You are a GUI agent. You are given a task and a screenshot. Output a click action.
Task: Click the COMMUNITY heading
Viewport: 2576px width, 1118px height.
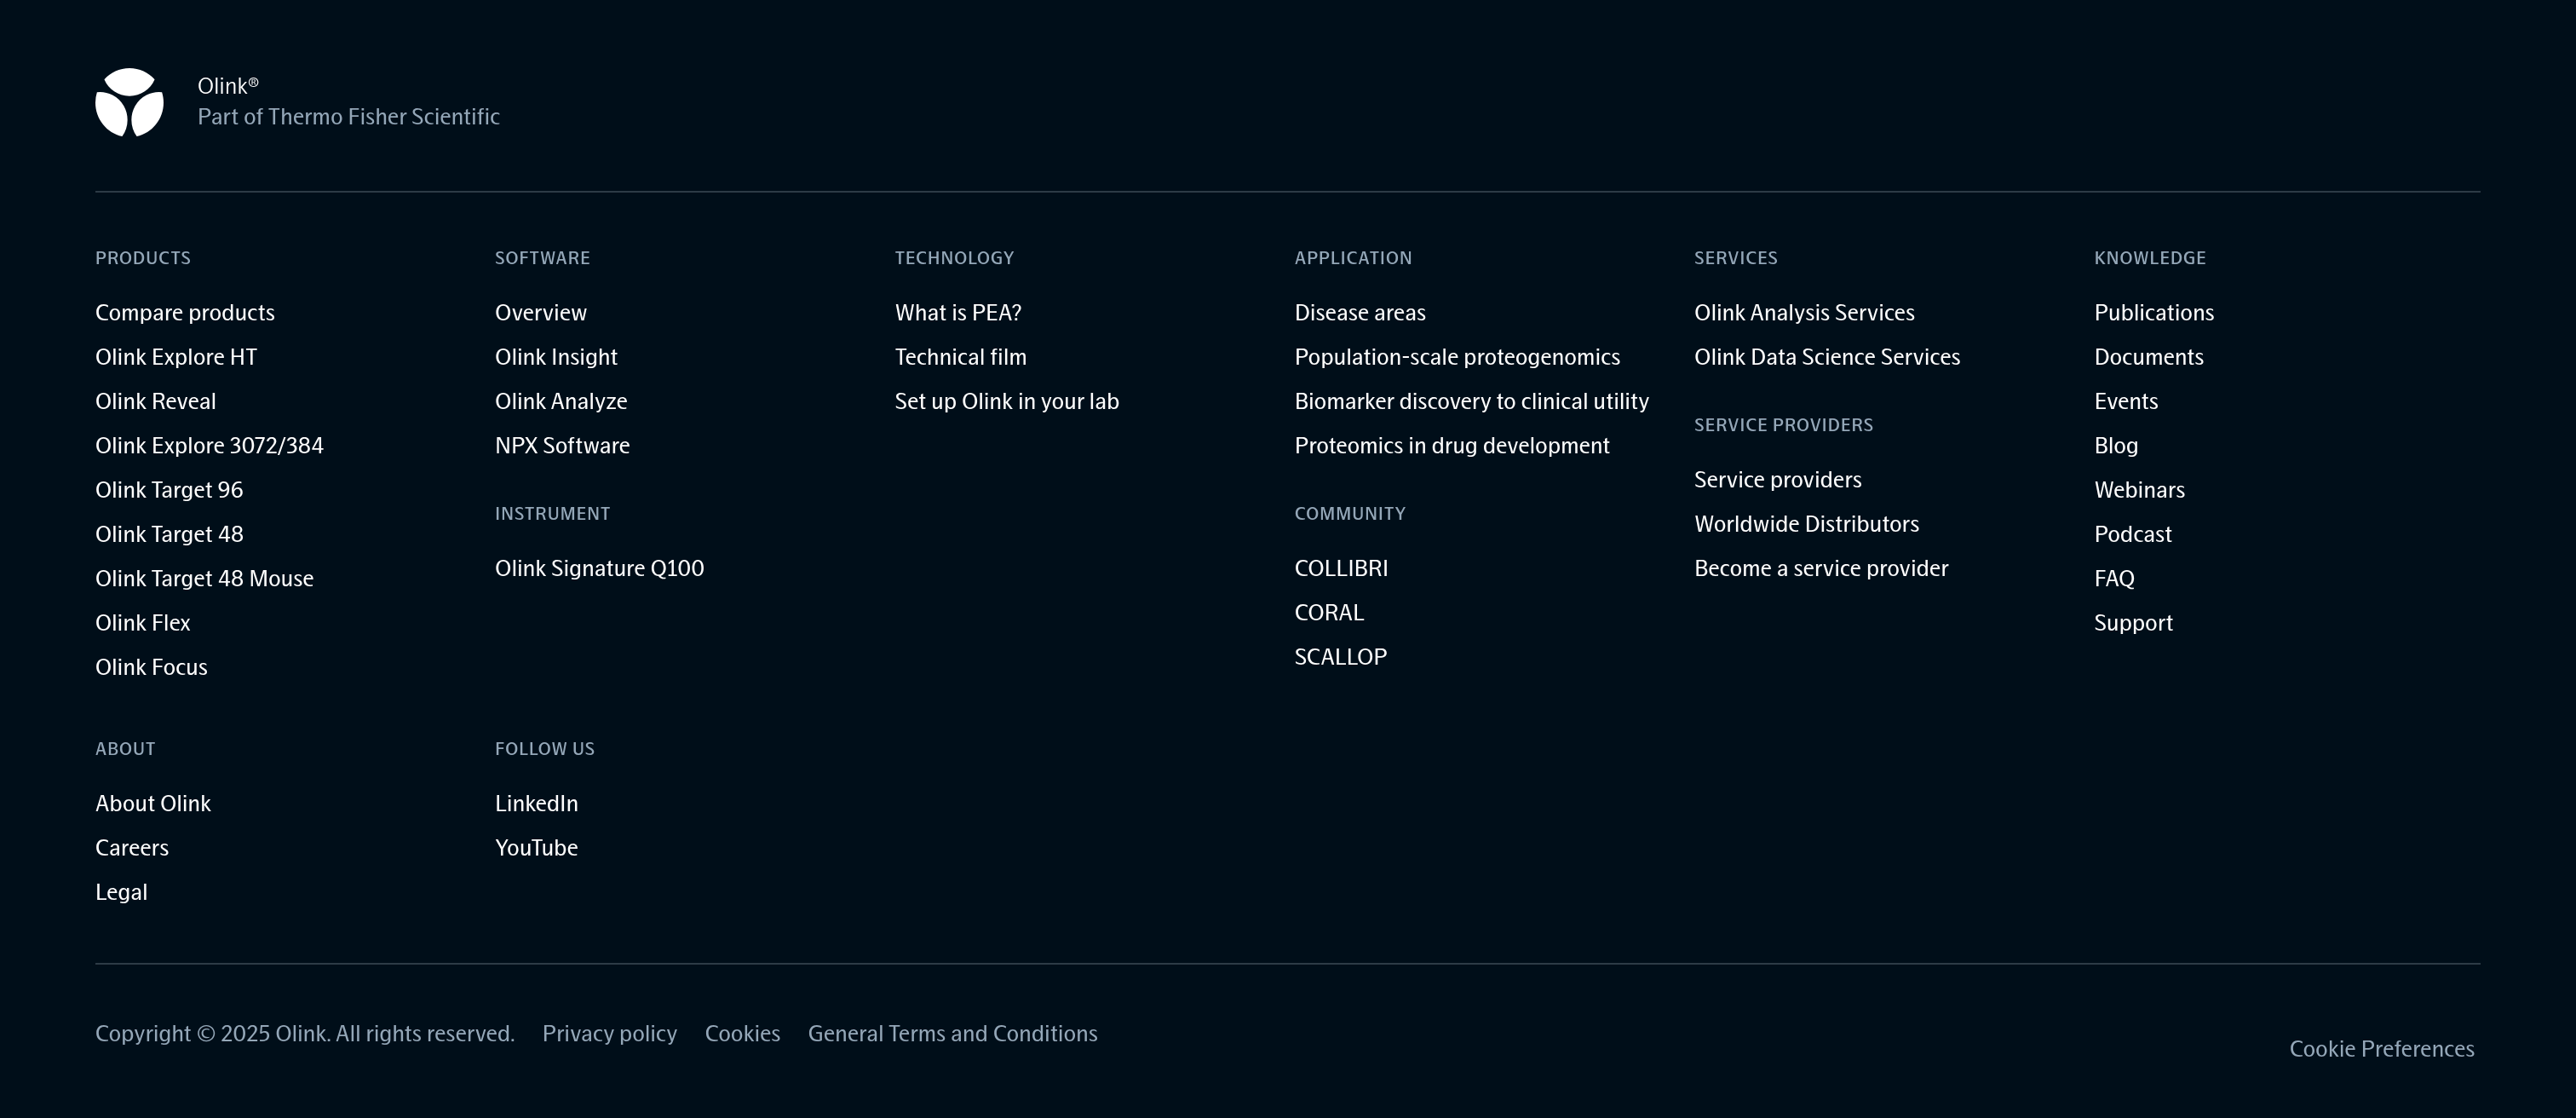coord(1350,514)
